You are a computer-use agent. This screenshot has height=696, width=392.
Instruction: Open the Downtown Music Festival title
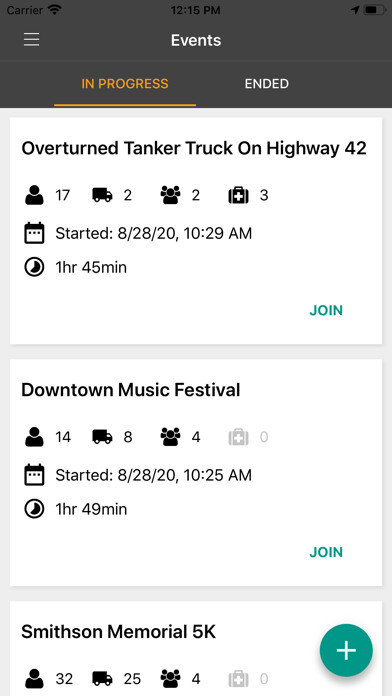tap(131, 390)
